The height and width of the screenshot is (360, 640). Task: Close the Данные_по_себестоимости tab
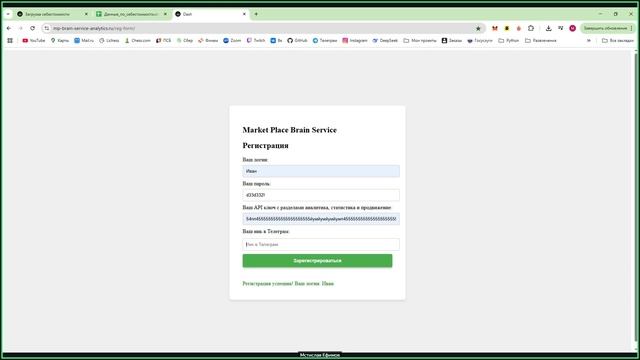click(x=165, y=14)
